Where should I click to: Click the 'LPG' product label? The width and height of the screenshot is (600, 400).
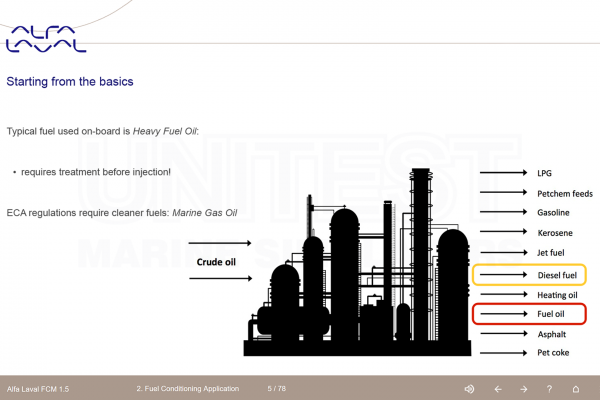click(544, 173)
